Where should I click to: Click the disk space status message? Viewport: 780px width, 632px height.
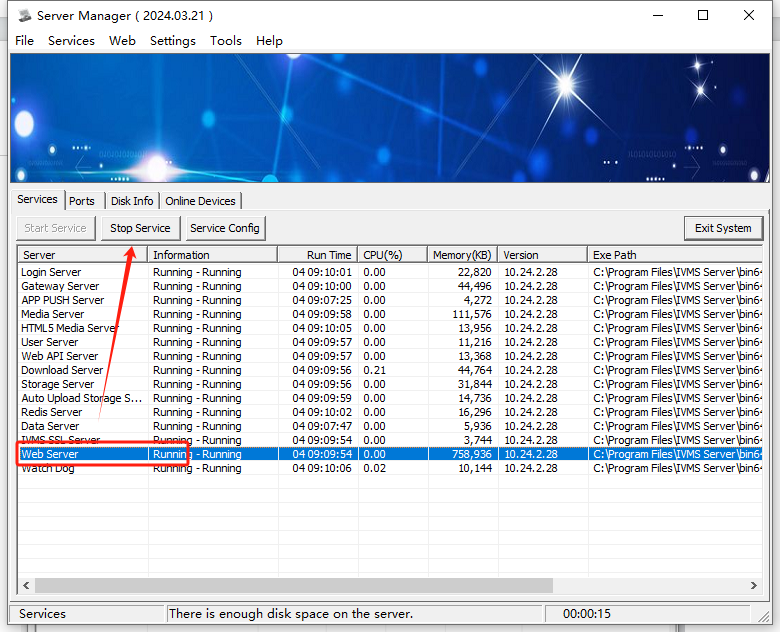pyautogui.click(x=291, y=614)
